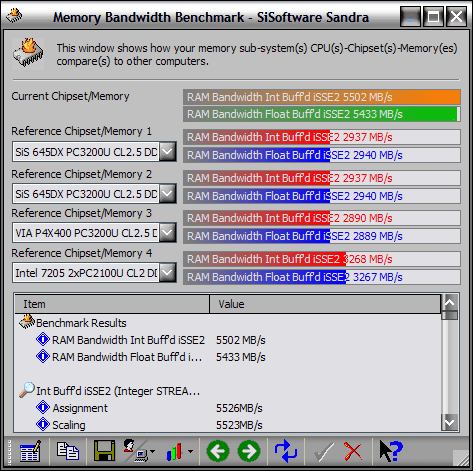The image size is (473, 471).
Task: Open the bar chart icon dropdown arrow
Action: (190, 452)
